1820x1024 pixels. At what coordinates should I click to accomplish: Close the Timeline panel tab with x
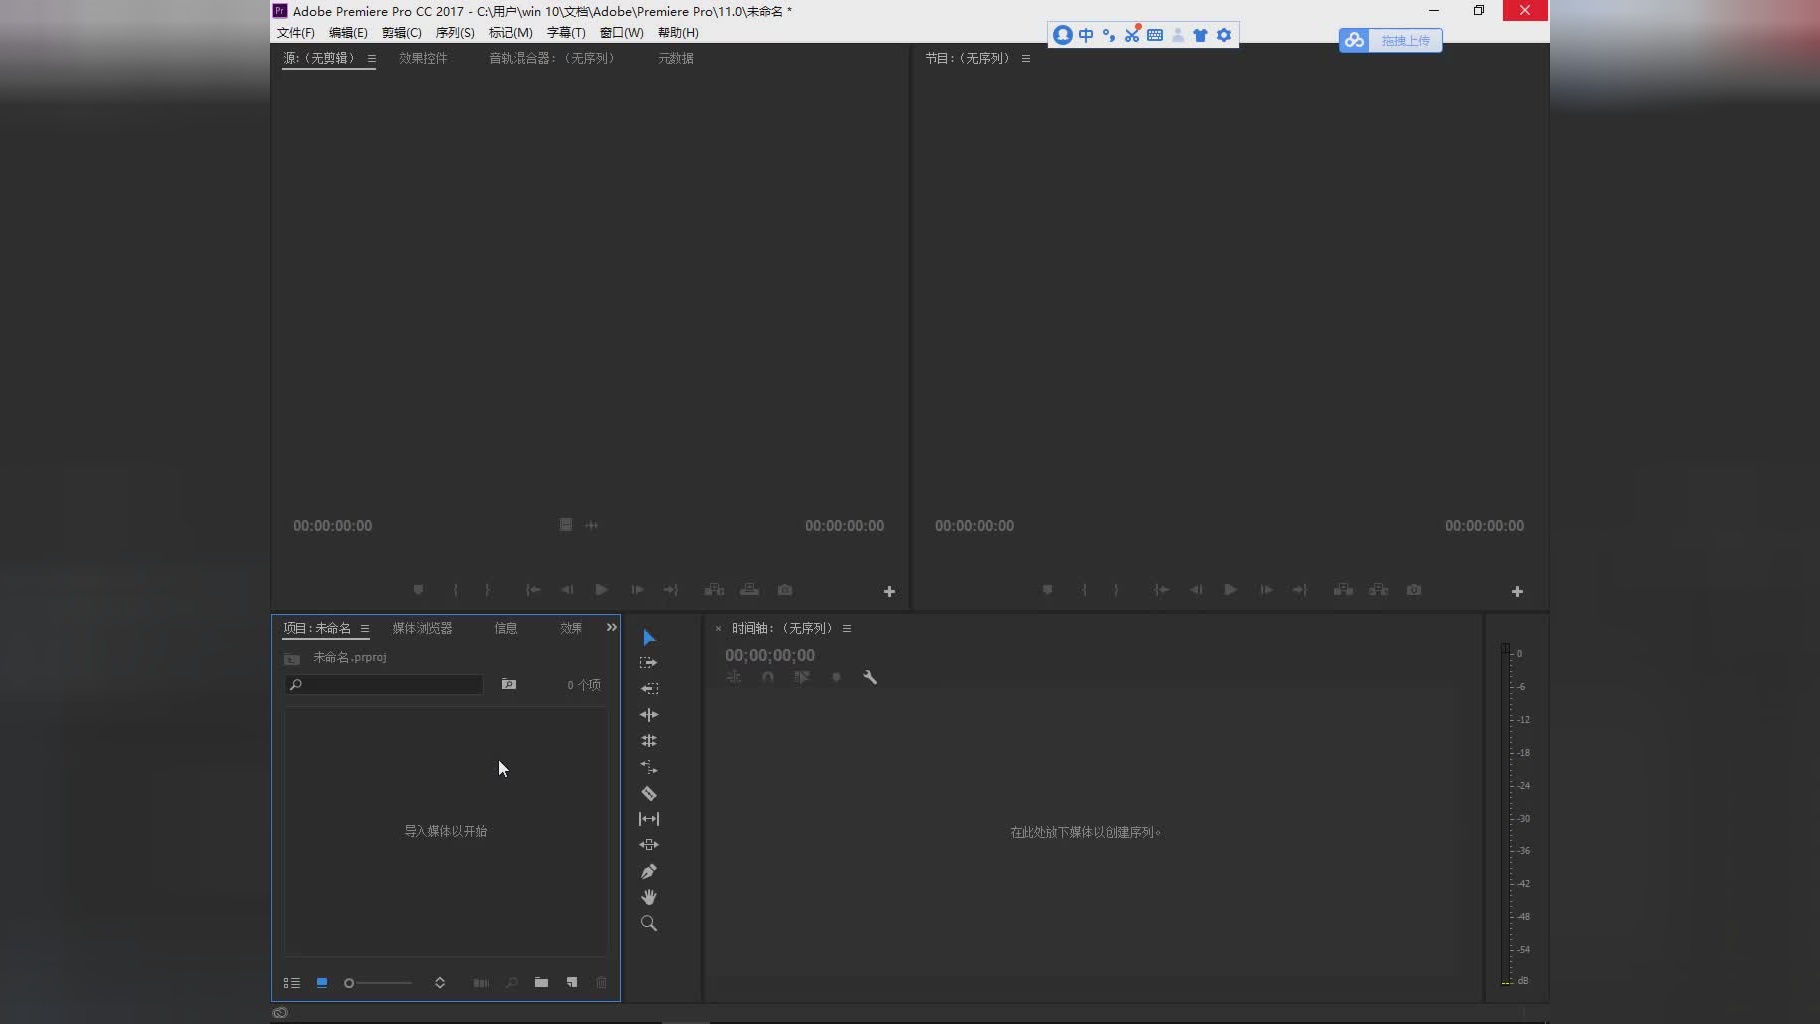coord(718,629)
